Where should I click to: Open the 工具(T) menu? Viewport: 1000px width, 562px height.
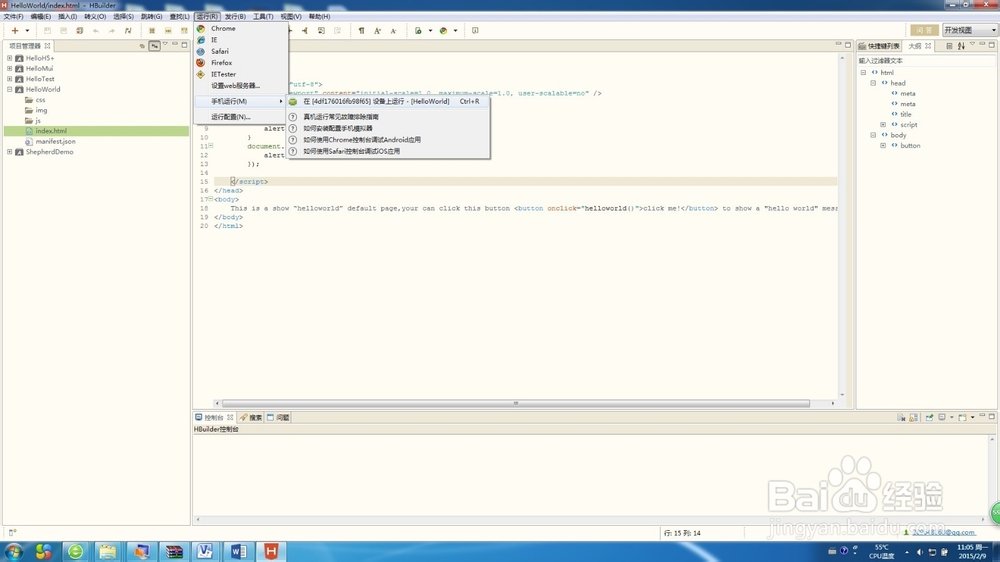263,17
